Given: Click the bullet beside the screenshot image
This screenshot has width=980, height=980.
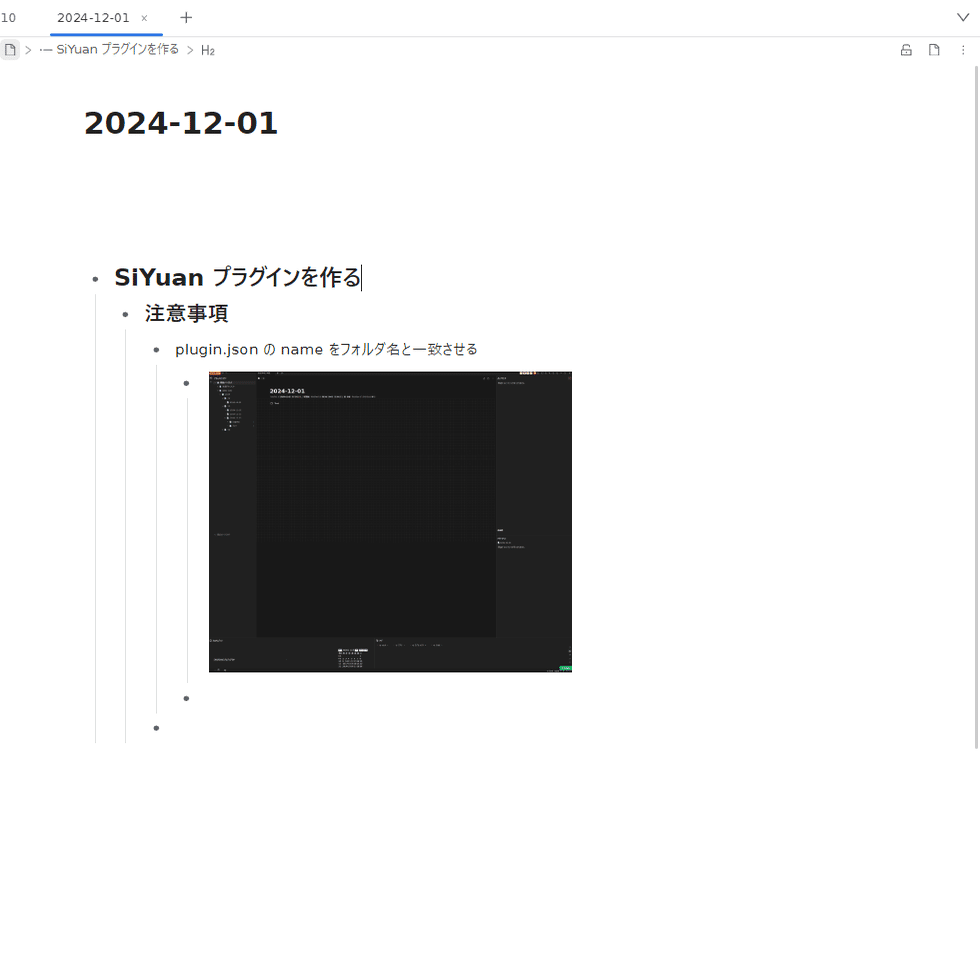Looking at the screenshot, I should 186,383.
